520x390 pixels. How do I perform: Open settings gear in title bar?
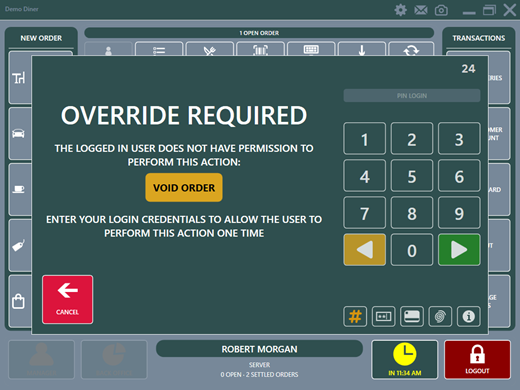(400, 10)
